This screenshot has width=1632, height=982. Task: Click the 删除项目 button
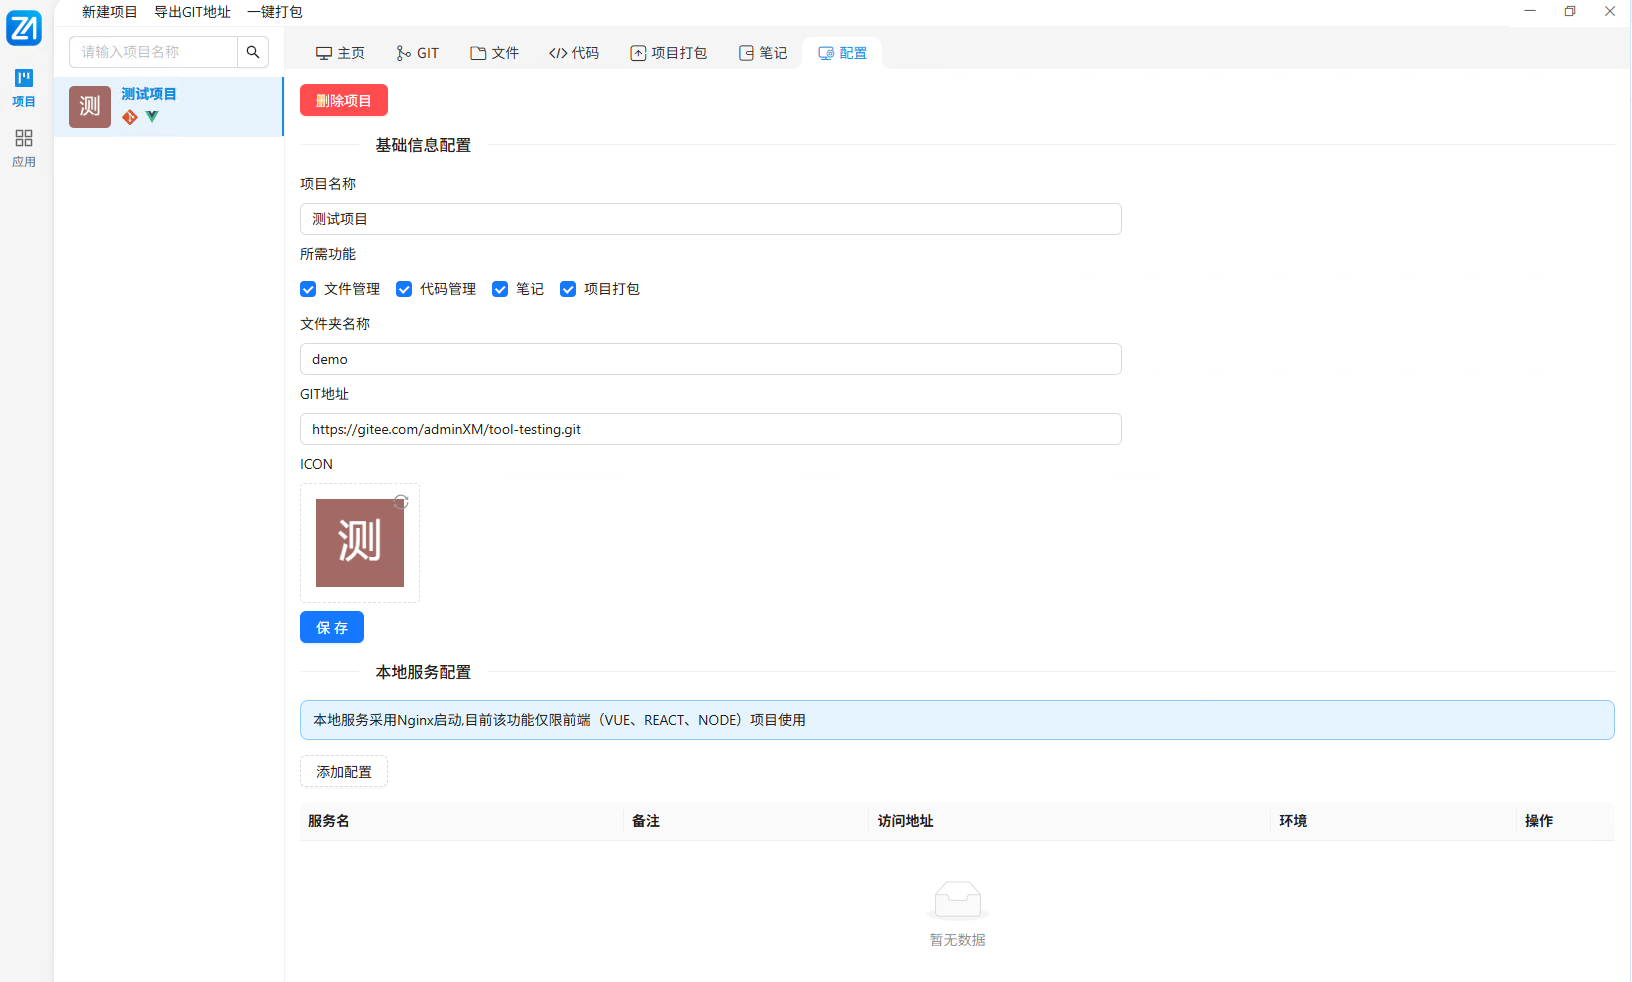(343, 100)
